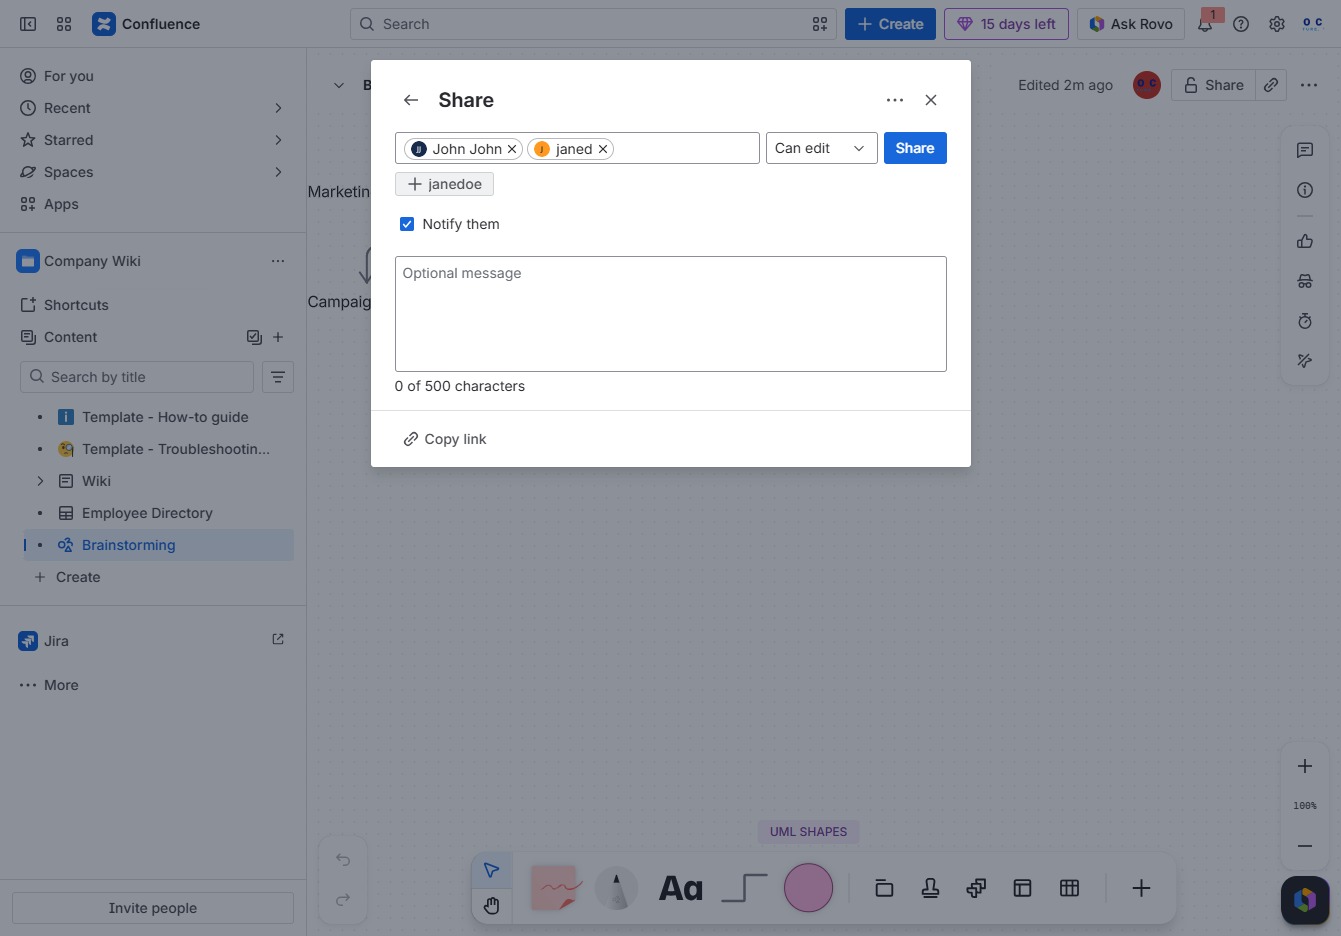This screenshot has width=1341, height=936.
Task: Click Ask Rovo button
Action: pos(1131,24)
